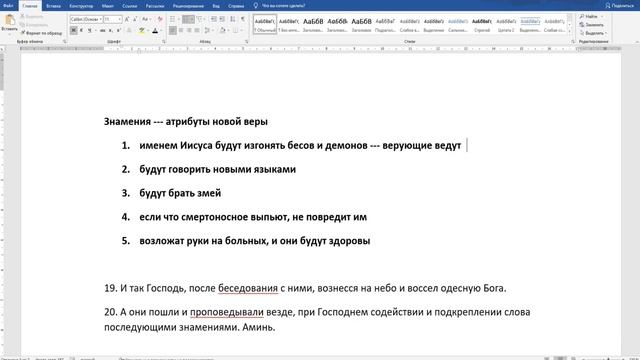Switch to the Рецензирование (Review) tab
Screen dimensions: 640x360
click(188, 6)
